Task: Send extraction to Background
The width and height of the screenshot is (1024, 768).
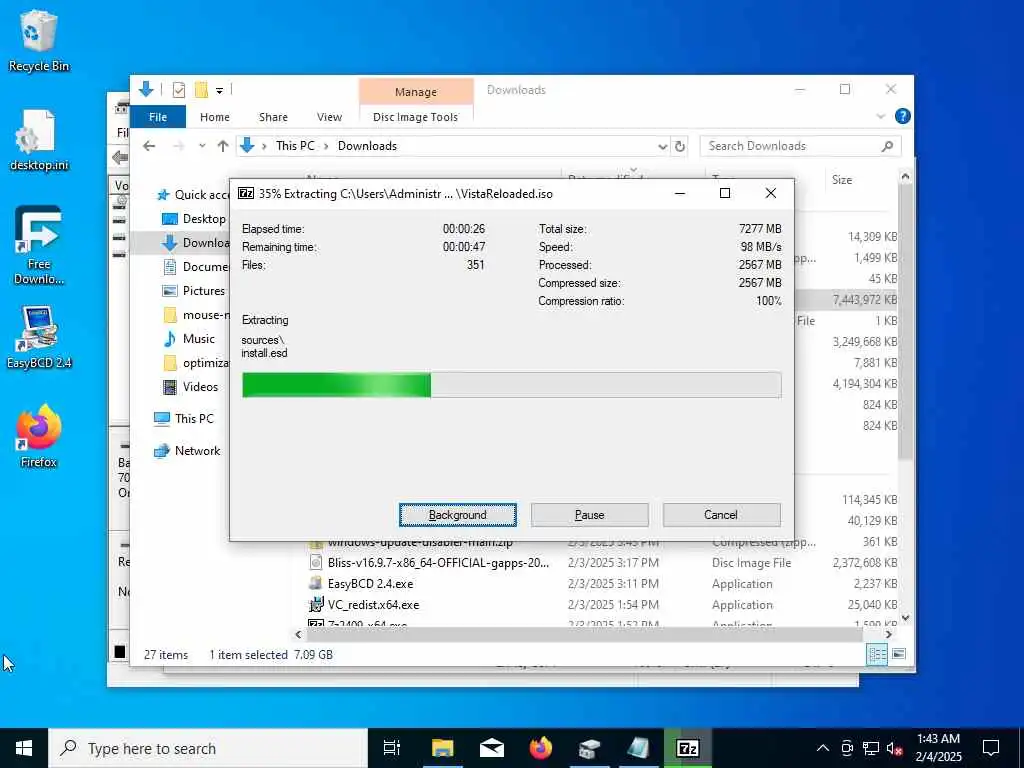Action: (x=457, y=515)
